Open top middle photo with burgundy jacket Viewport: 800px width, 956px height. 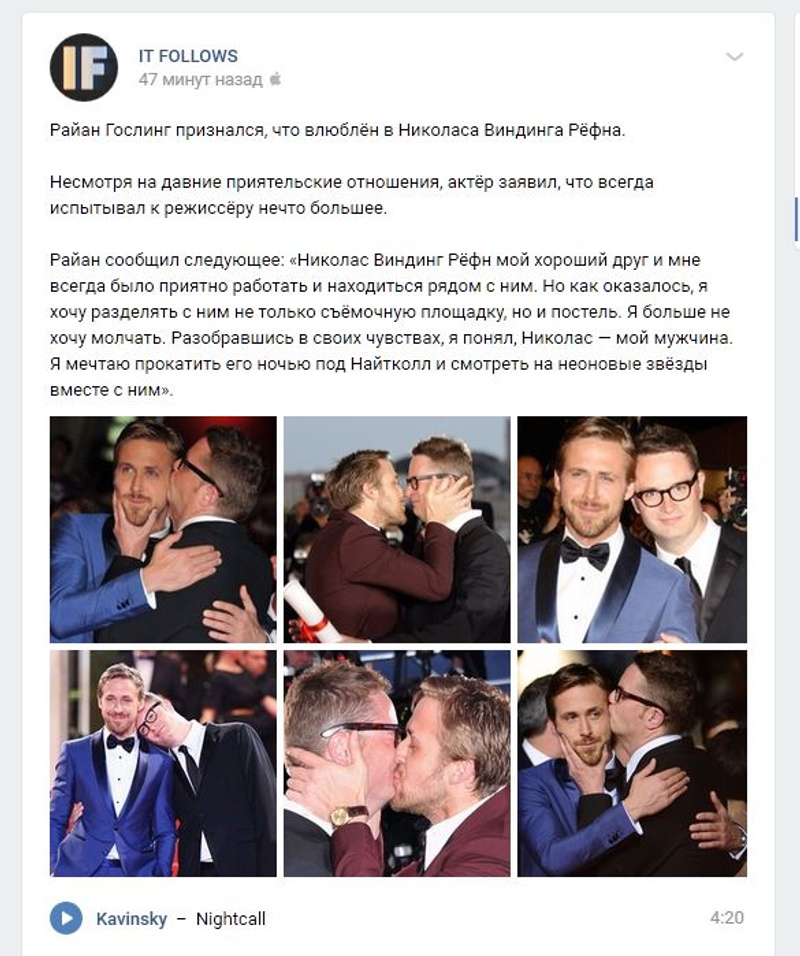click(397, 529)
